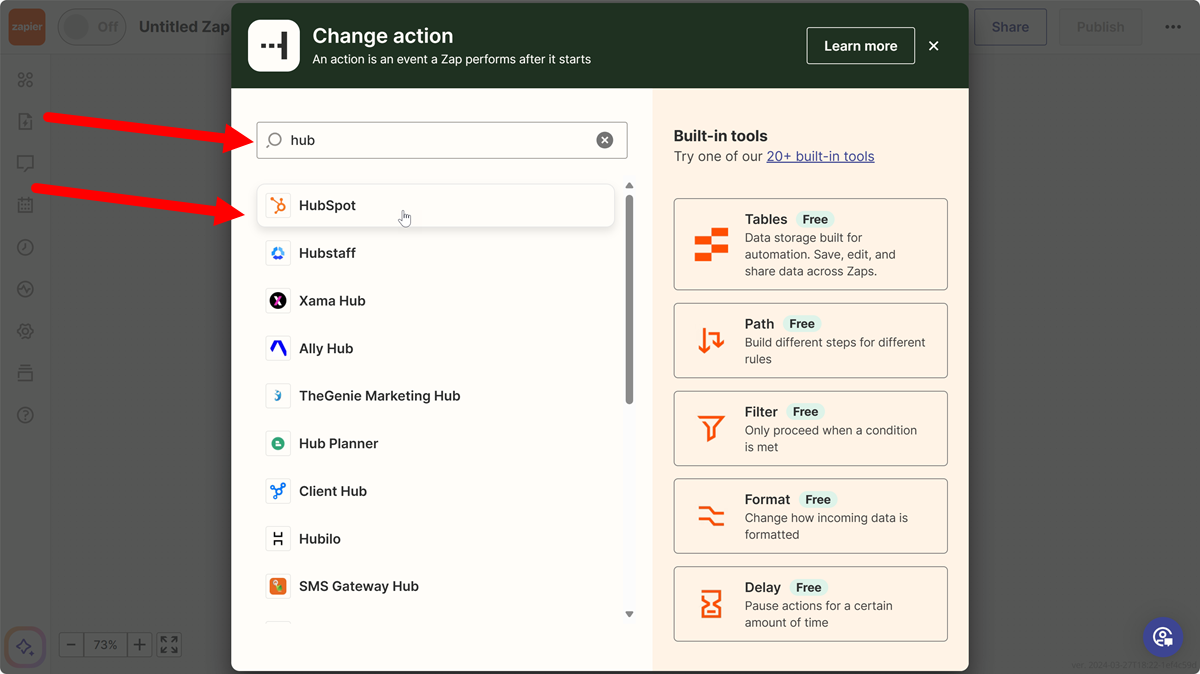Open the three-dot overflow menu

1172,27
